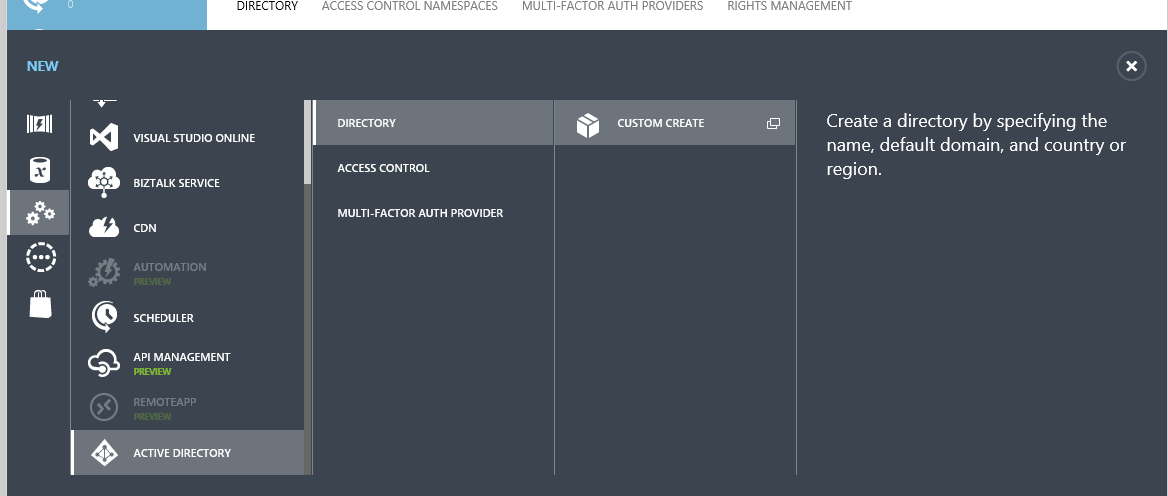Switch to ACCESS CONTROL NAMESPACES tab
Screen dimensions: 1168x496
pyautogui.click(x=410, y=6)
